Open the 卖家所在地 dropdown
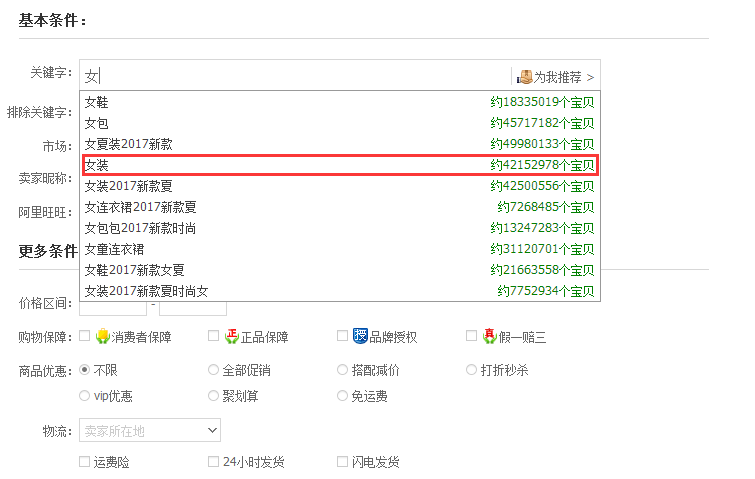Image resolution: width=755 pixels, height=479 pixels. (x=150, y=430)
